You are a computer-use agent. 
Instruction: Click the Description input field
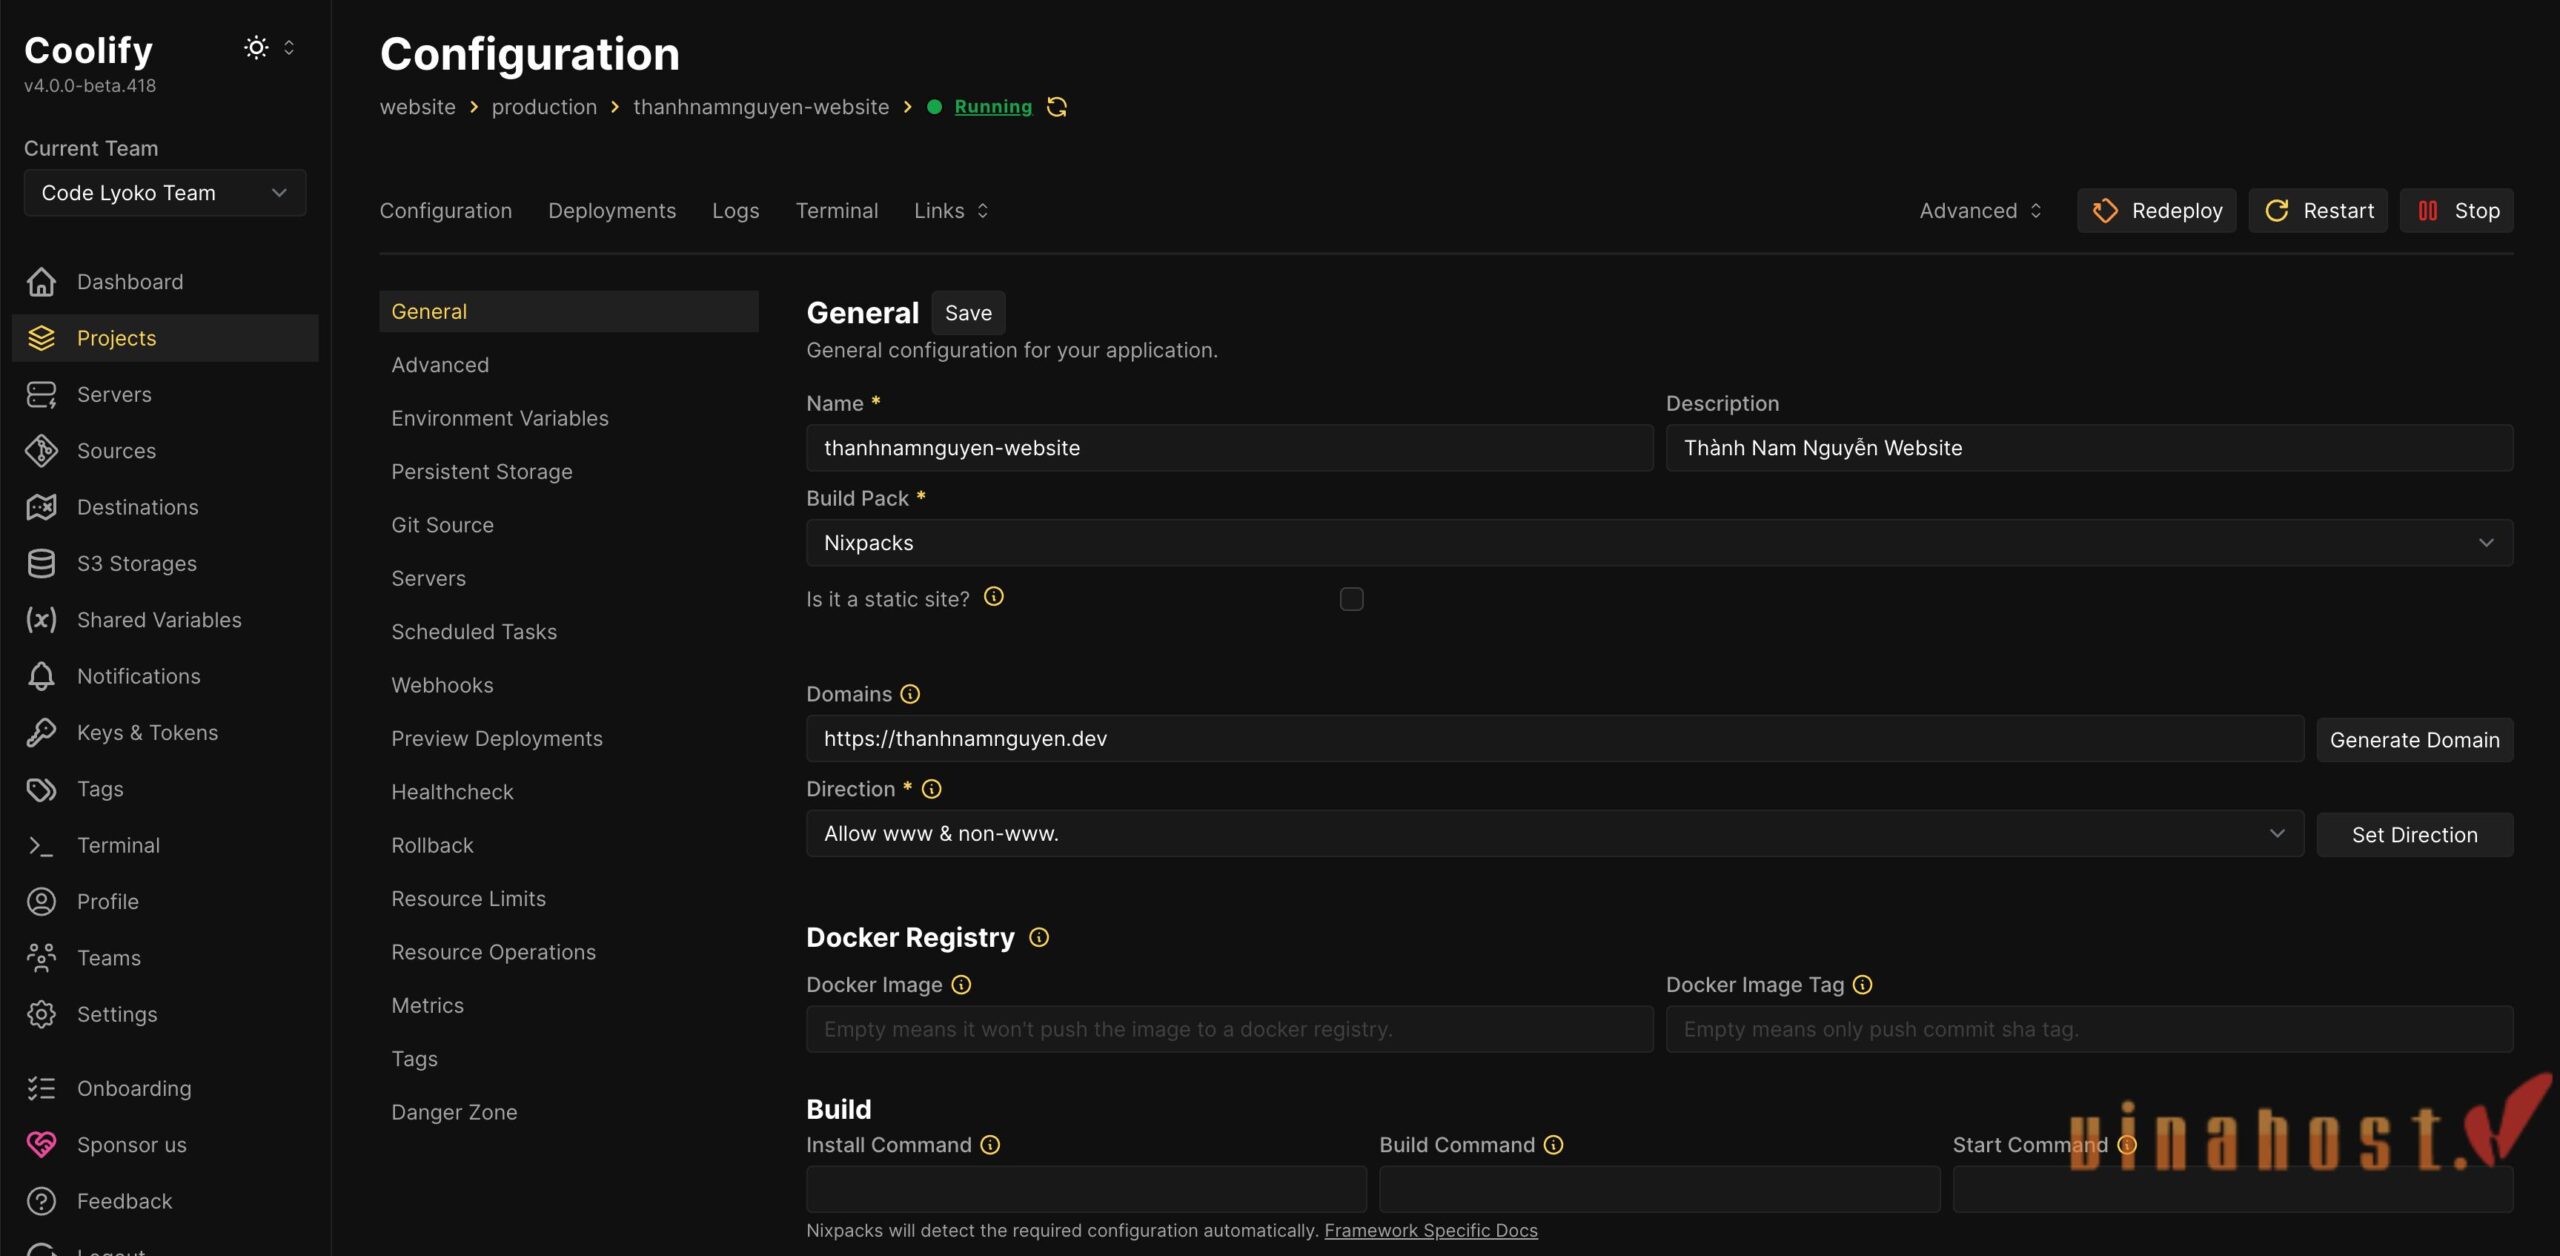click(x=2090, y=448)
